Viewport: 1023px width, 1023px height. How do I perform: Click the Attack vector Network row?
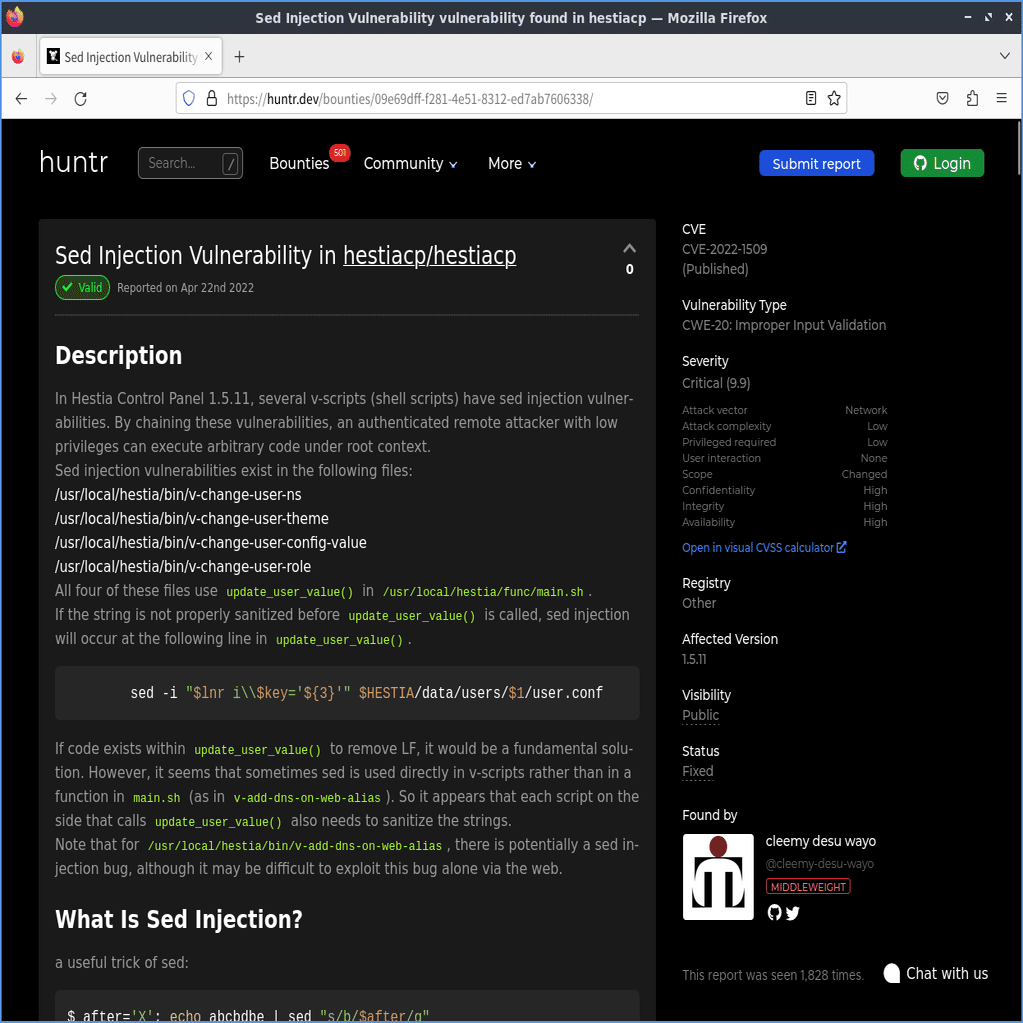tap(784, 410)
